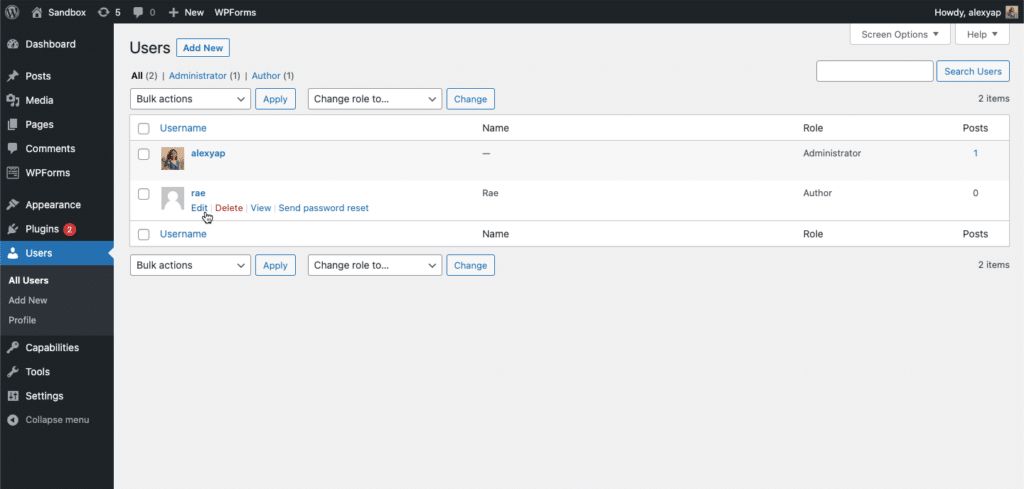
Task: Click the Plugins icon in the sidebar
Action: (x=12, y=229)
